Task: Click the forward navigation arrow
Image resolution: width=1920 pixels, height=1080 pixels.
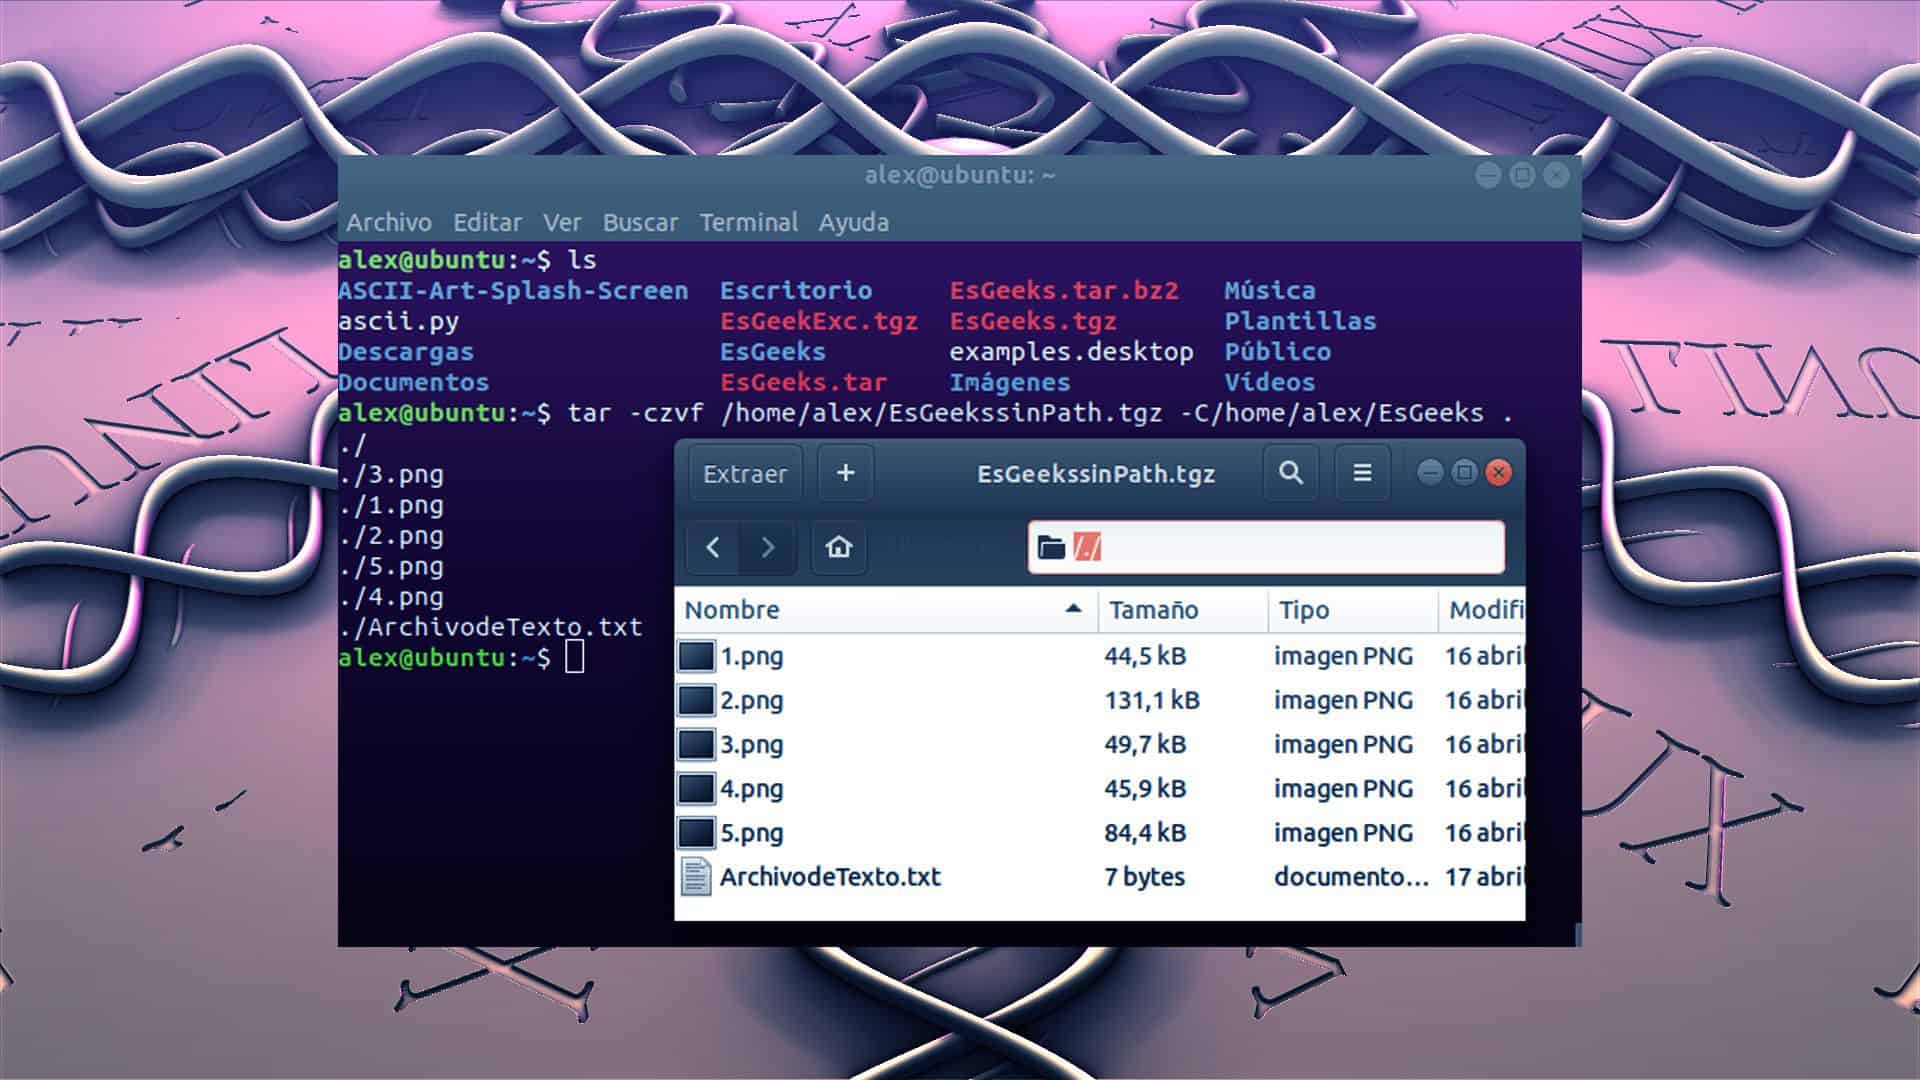Action: click(766, 547)
